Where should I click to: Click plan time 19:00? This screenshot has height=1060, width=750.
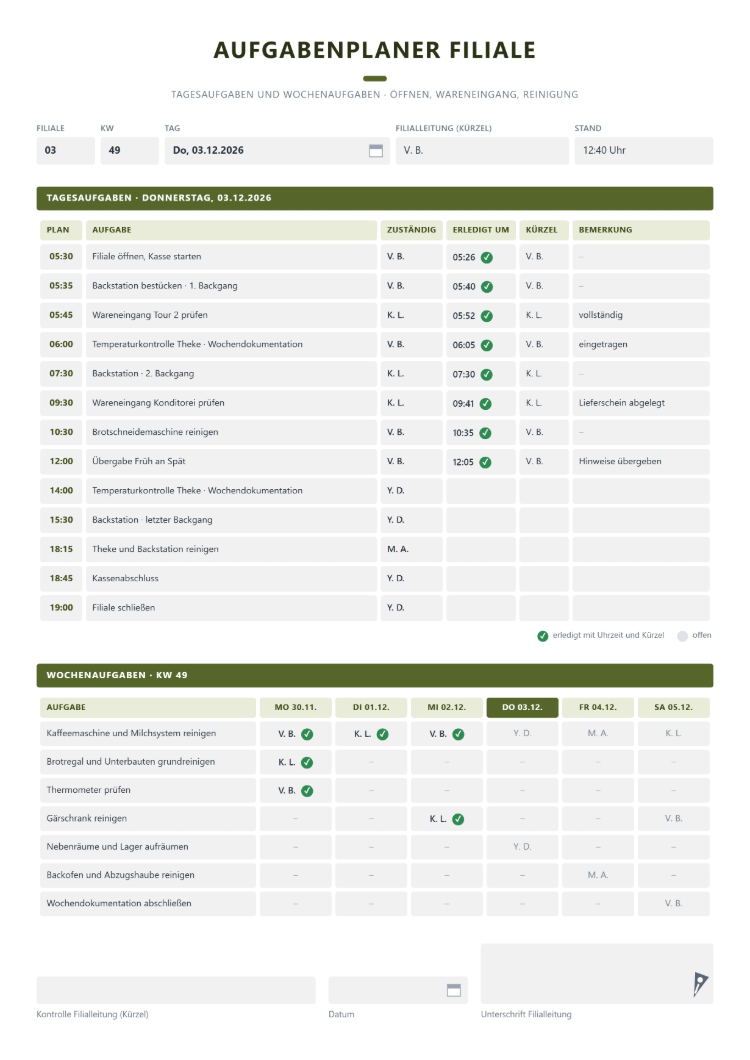coord(61,608)
